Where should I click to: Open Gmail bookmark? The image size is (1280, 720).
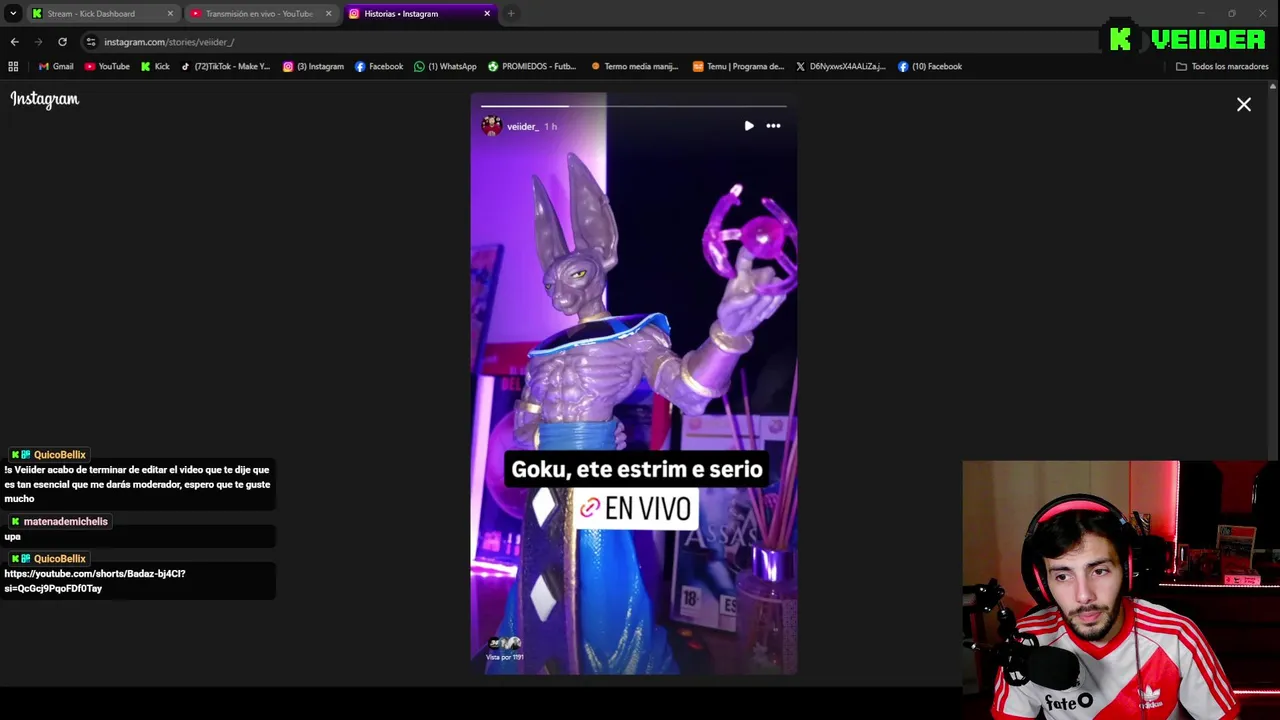[x=56, y=67]
